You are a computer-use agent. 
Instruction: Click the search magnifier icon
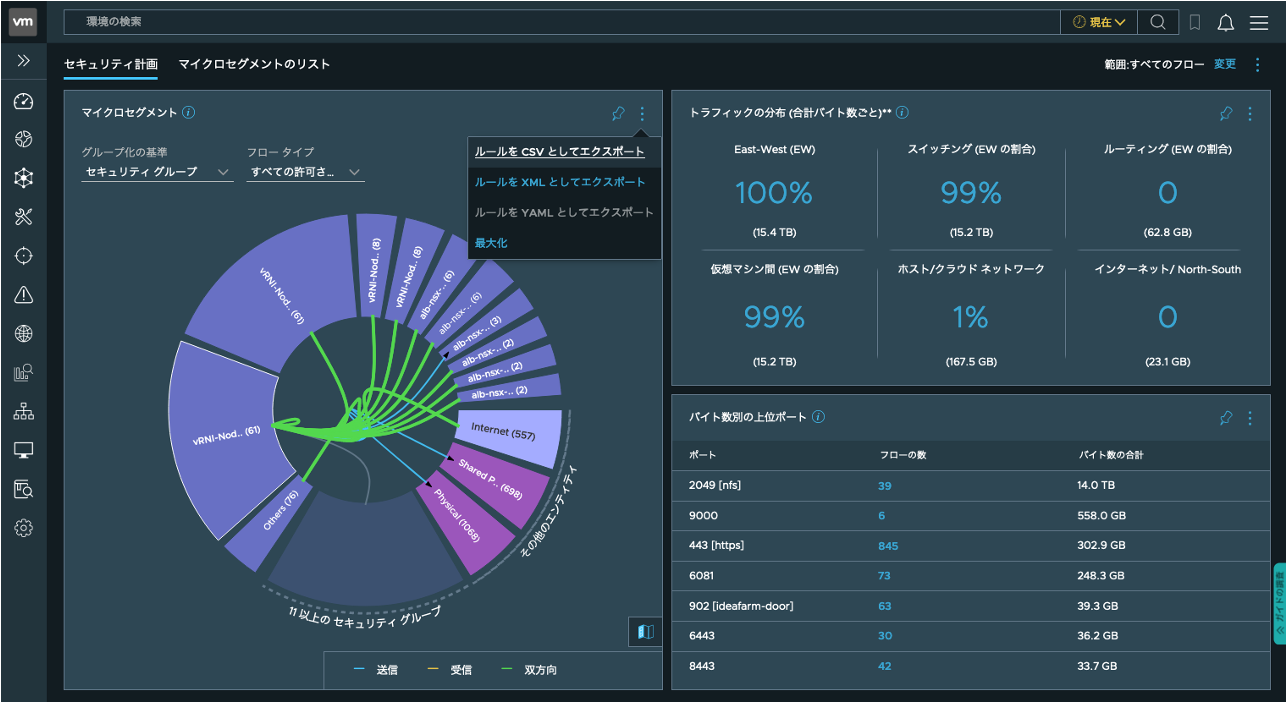point(1158,22)
